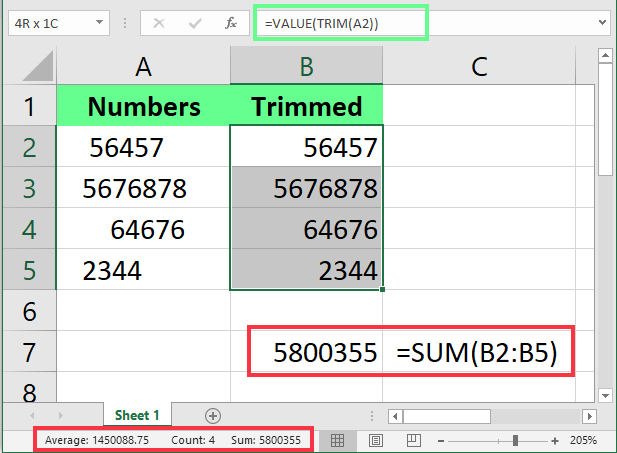
Task: Click cell B7 showing 5800355
Action: pos(307,351)
